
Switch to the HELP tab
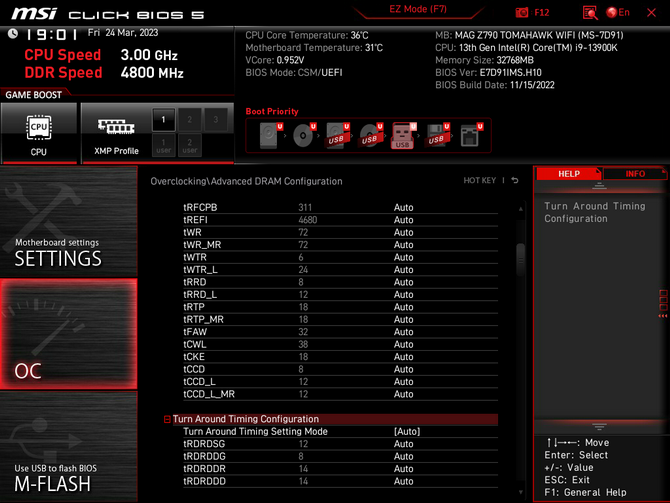pyautogui.click(x=569, y=174)
